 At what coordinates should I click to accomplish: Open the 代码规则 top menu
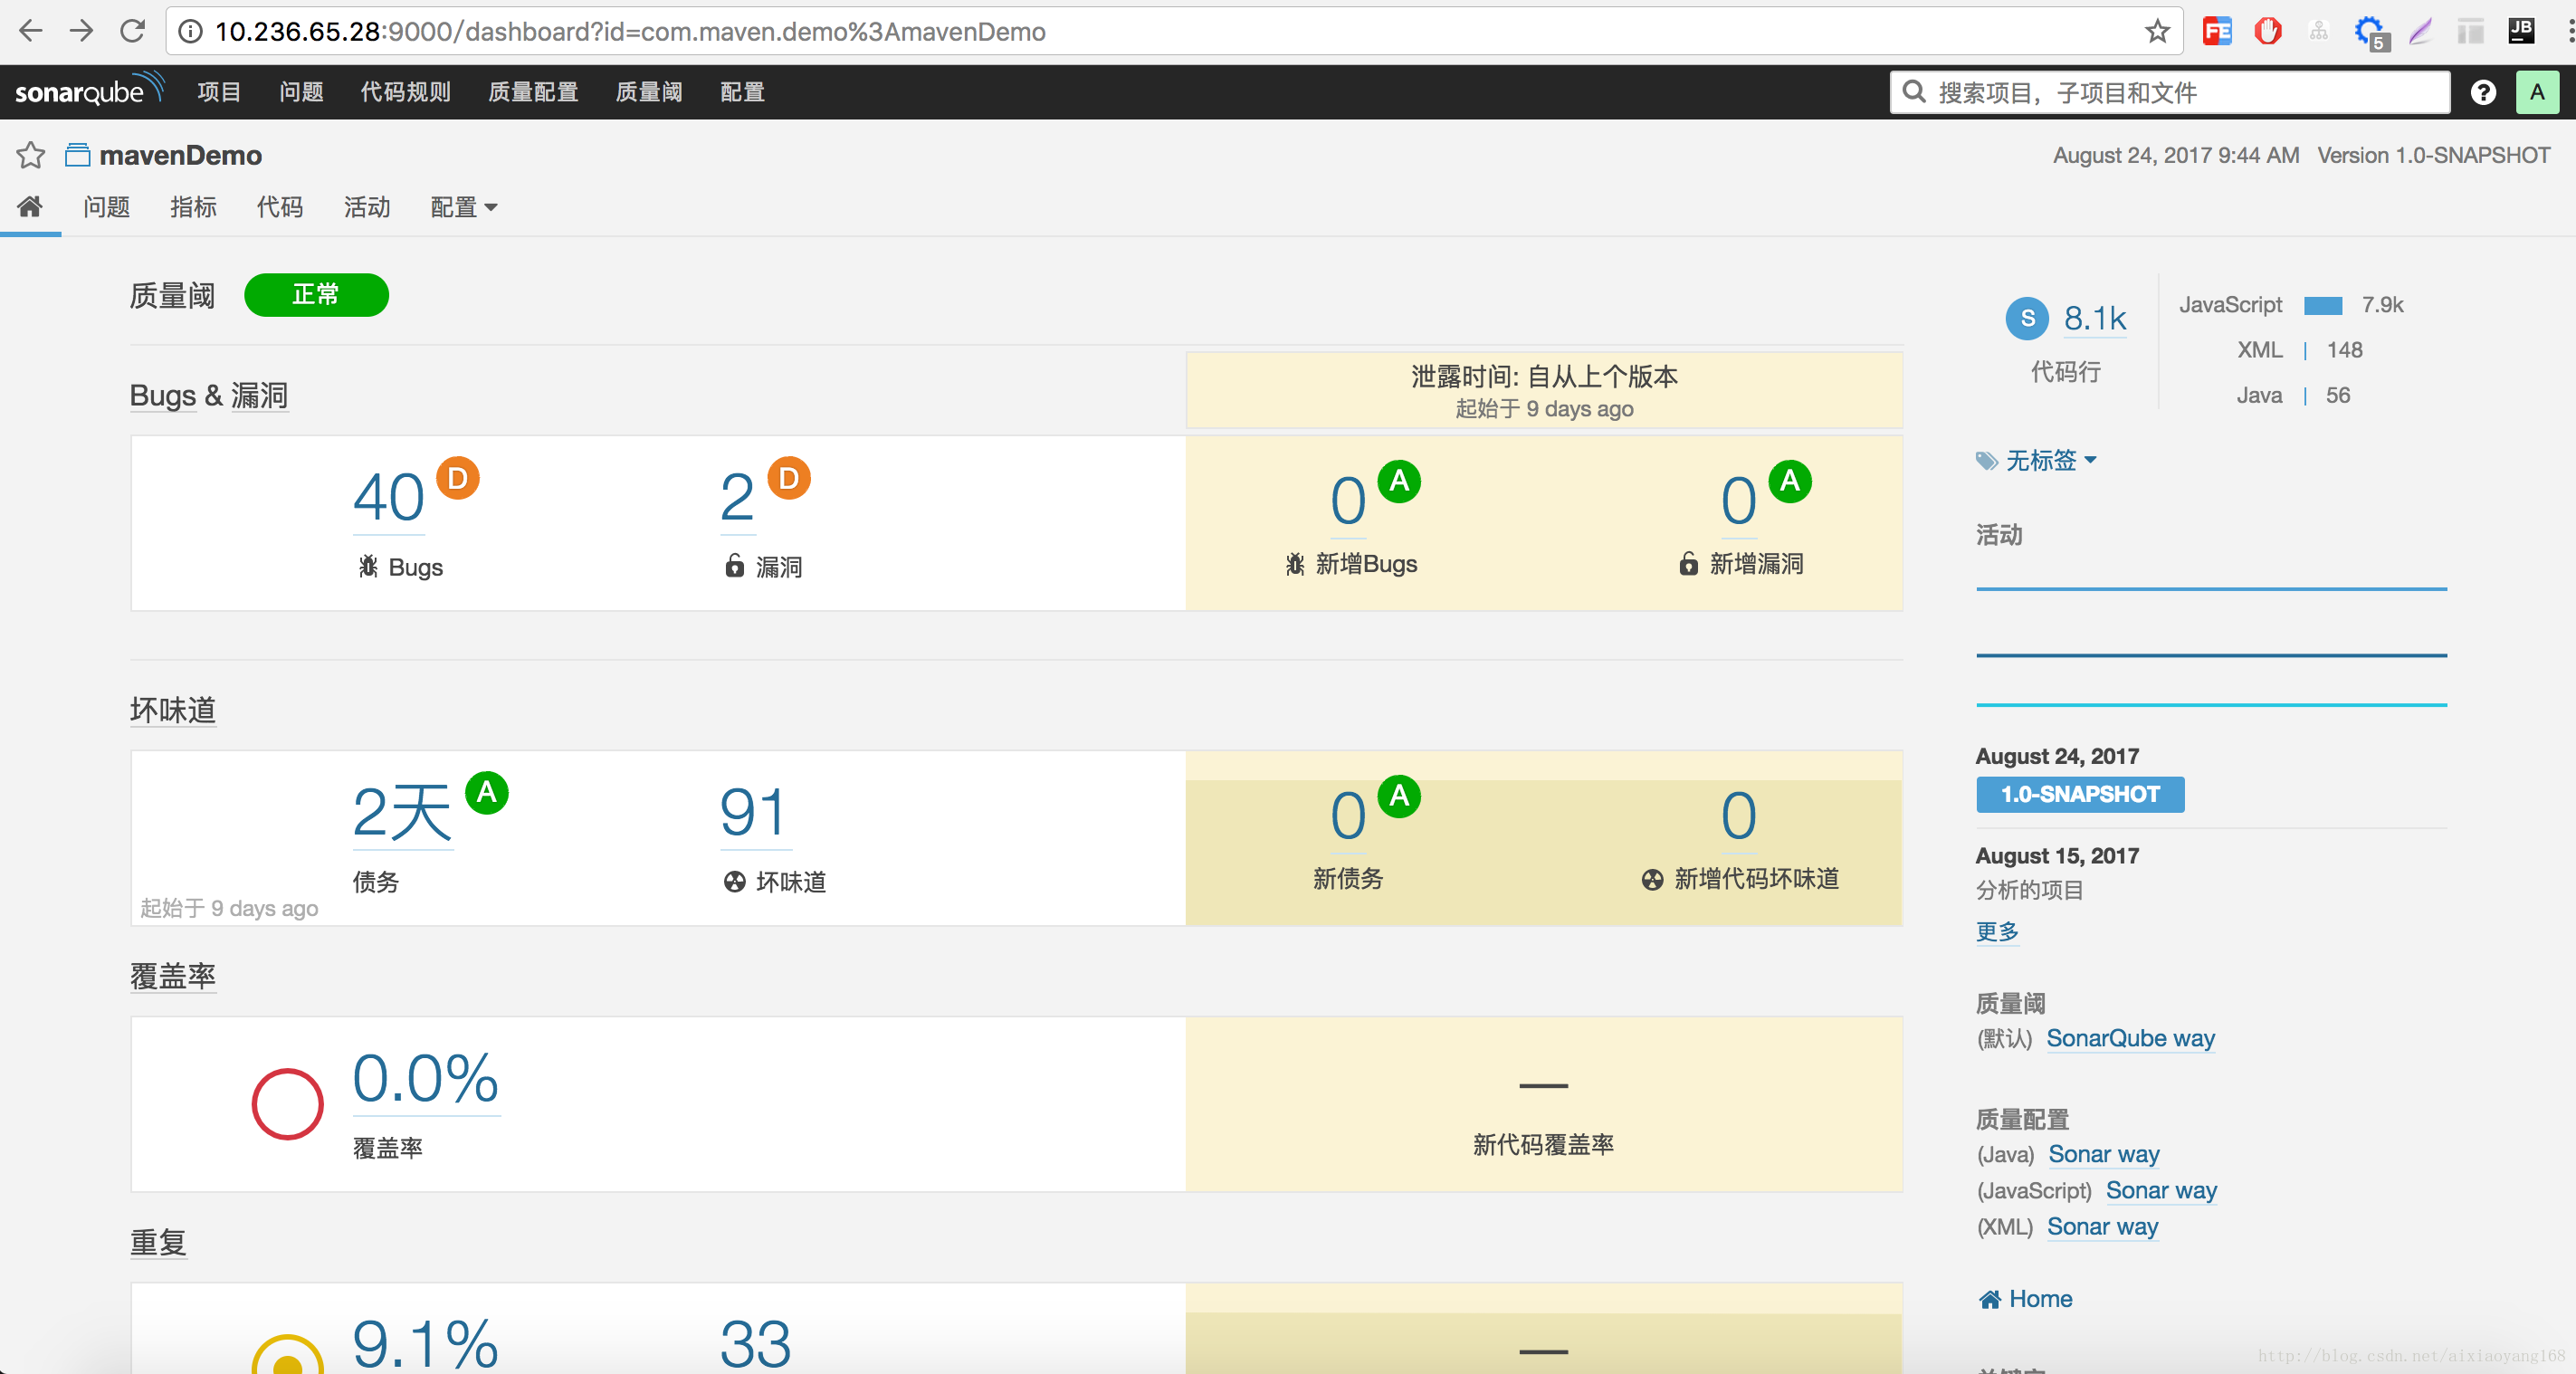[405, 92]
